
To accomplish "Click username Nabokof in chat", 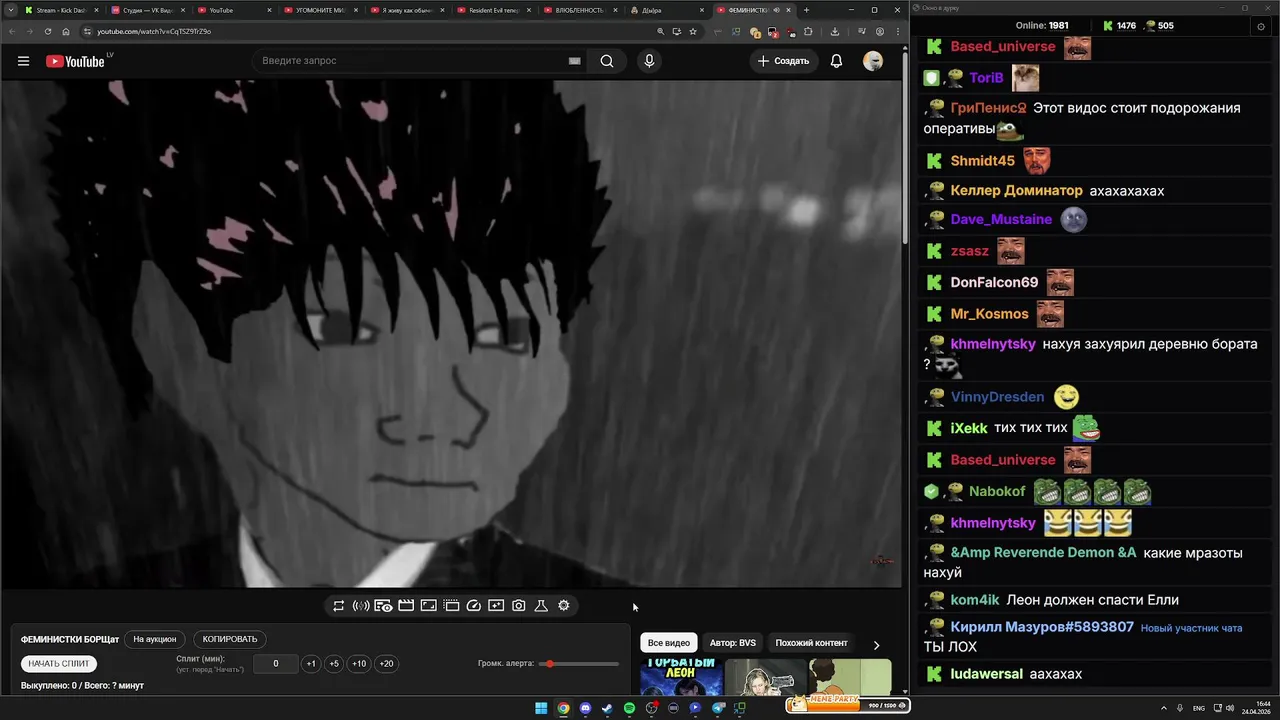I will pyautogui.click(x=997, y=491).
